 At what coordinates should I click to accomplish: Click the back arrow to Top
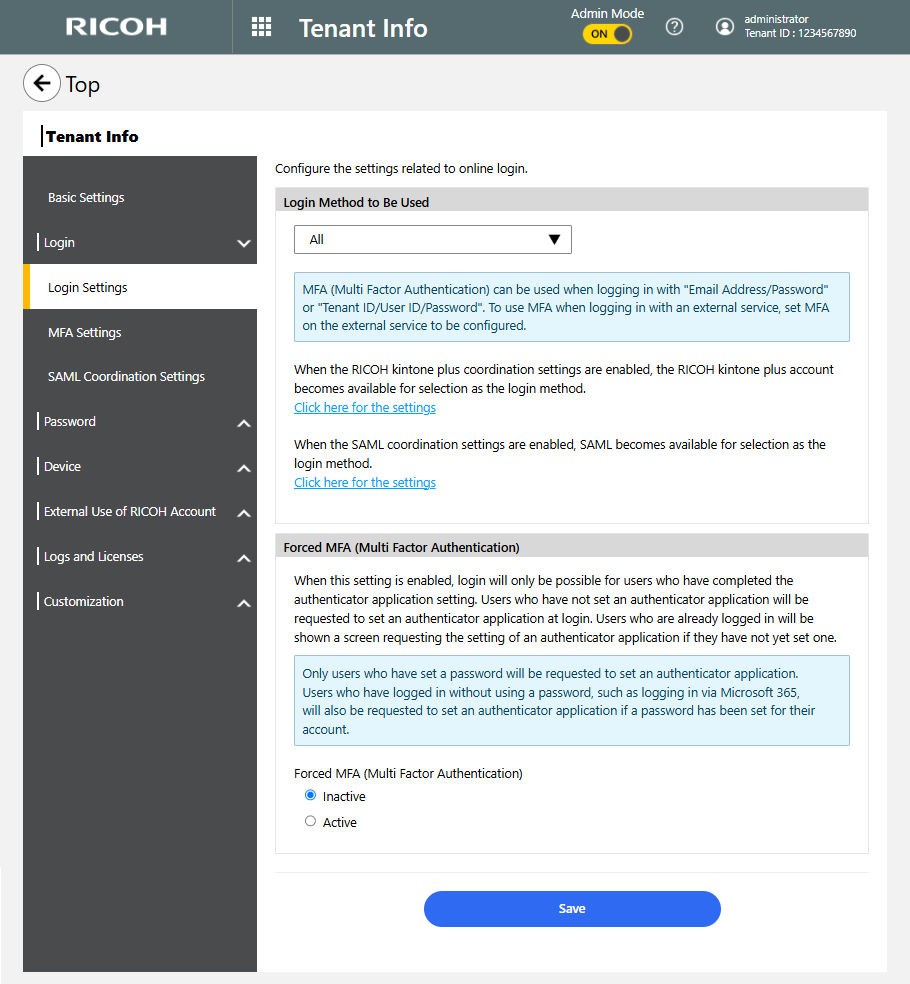click(41, 84)
